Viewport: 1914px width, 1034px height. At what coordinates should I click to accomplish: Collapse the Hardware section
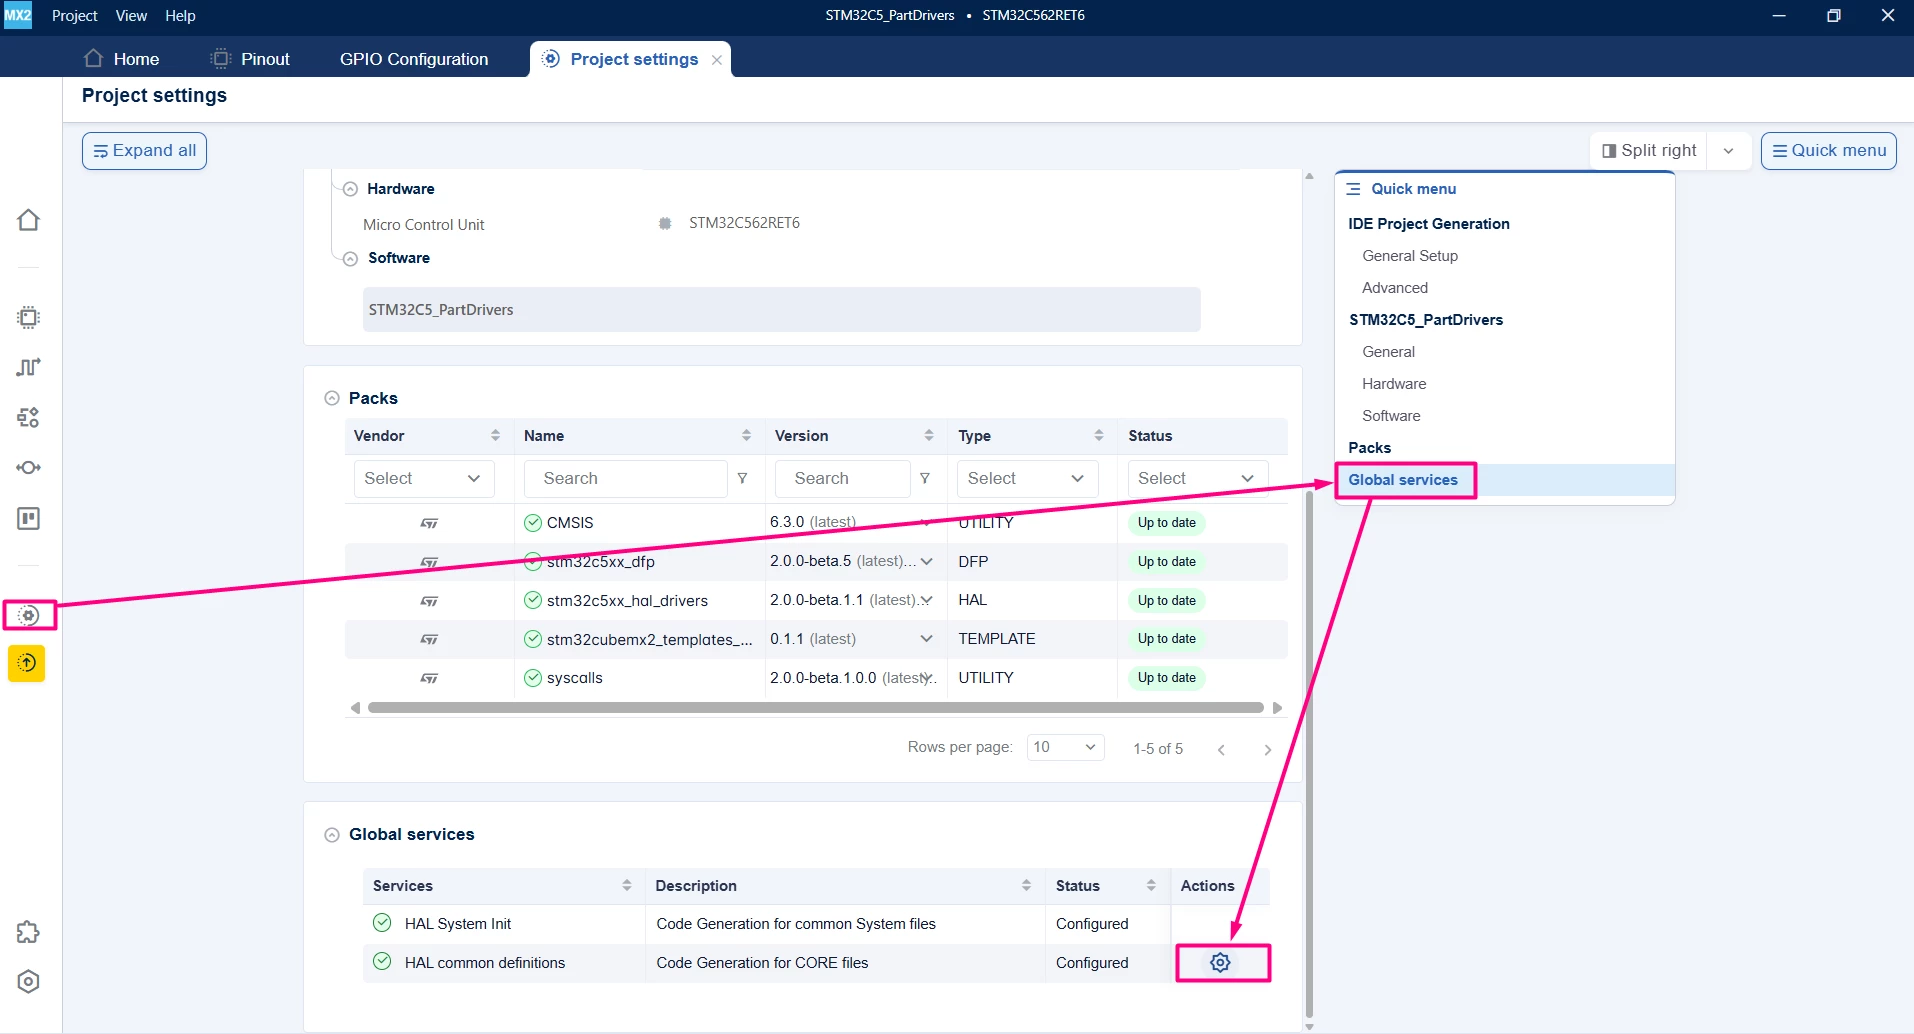click(x=351, y=189)
